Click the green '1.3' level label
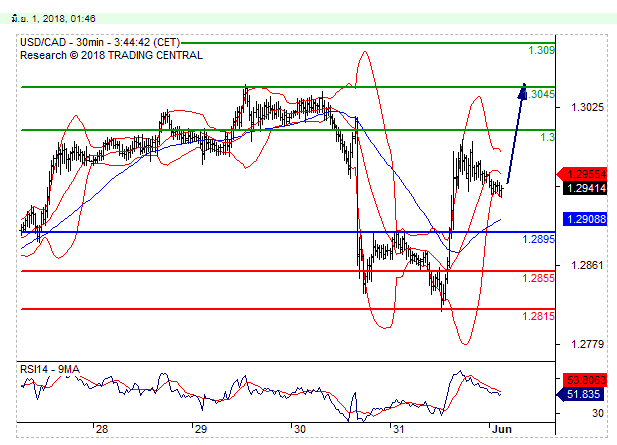Screen dimensions: 617x445 point(547,137)
